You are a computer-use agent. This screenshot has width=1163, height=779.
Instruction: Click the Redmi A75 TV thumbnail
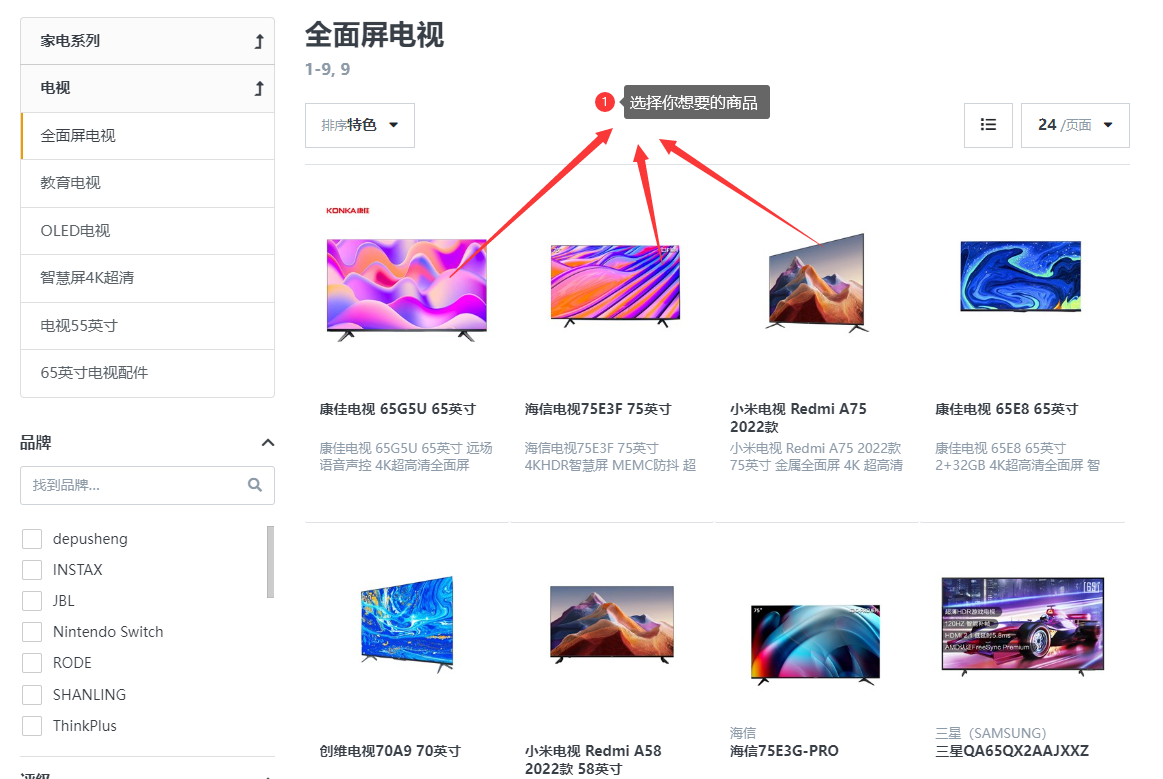click(817, 283)
